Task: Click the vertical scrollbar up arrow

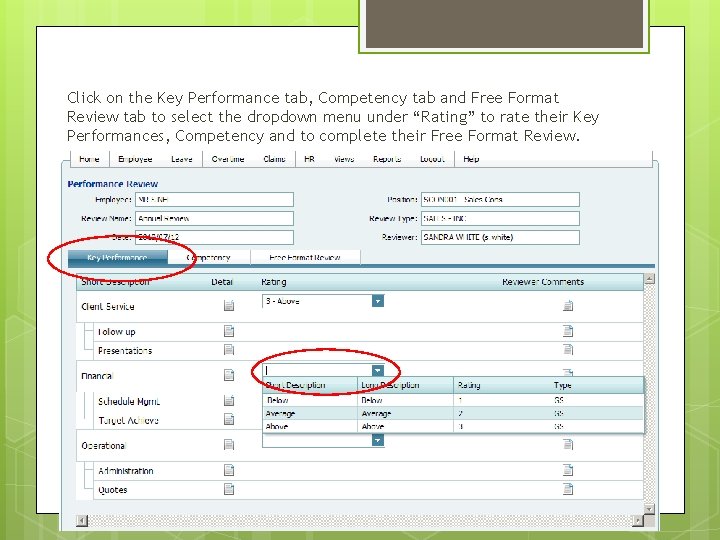Action: coord(649,279)
